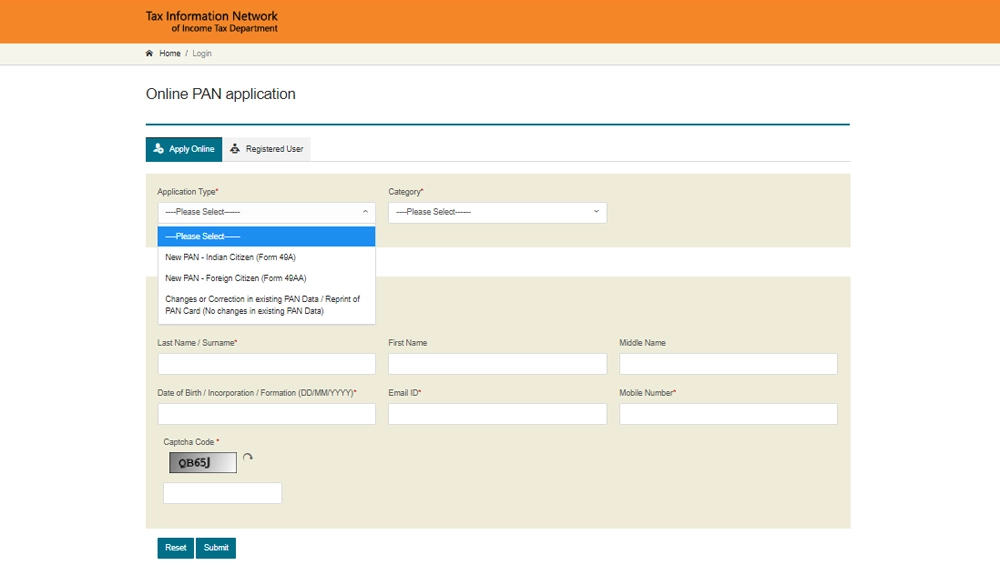Select the Date of Birth input field

point(266,414)
